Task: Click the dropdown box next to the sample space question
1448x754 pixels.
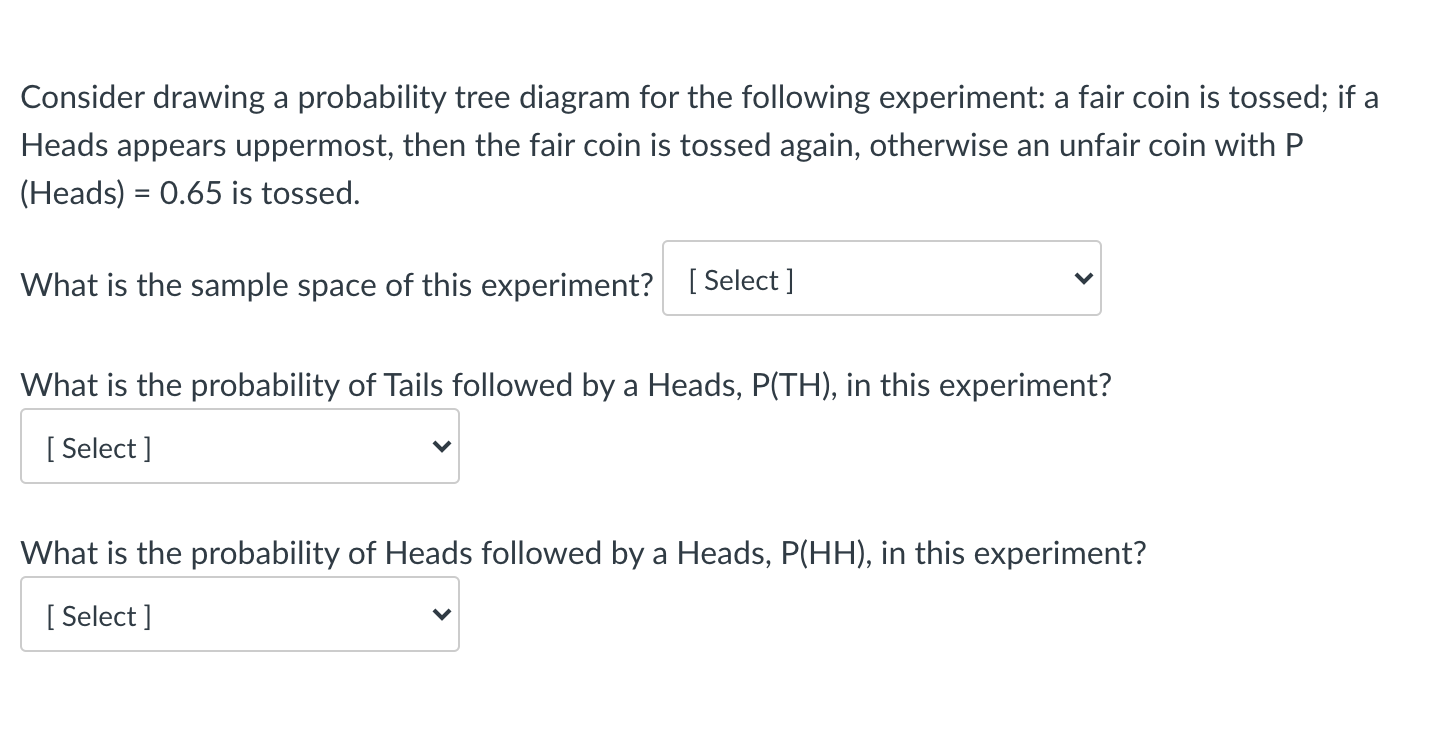Action: pos(880,278)
